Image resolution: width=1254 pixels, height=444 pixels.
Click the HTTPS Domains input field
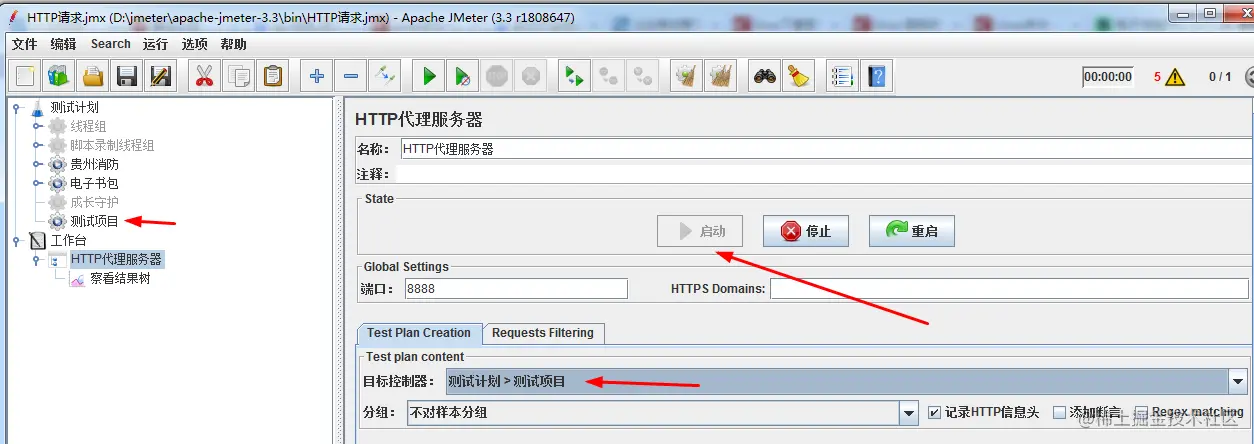coord(1010,289)
